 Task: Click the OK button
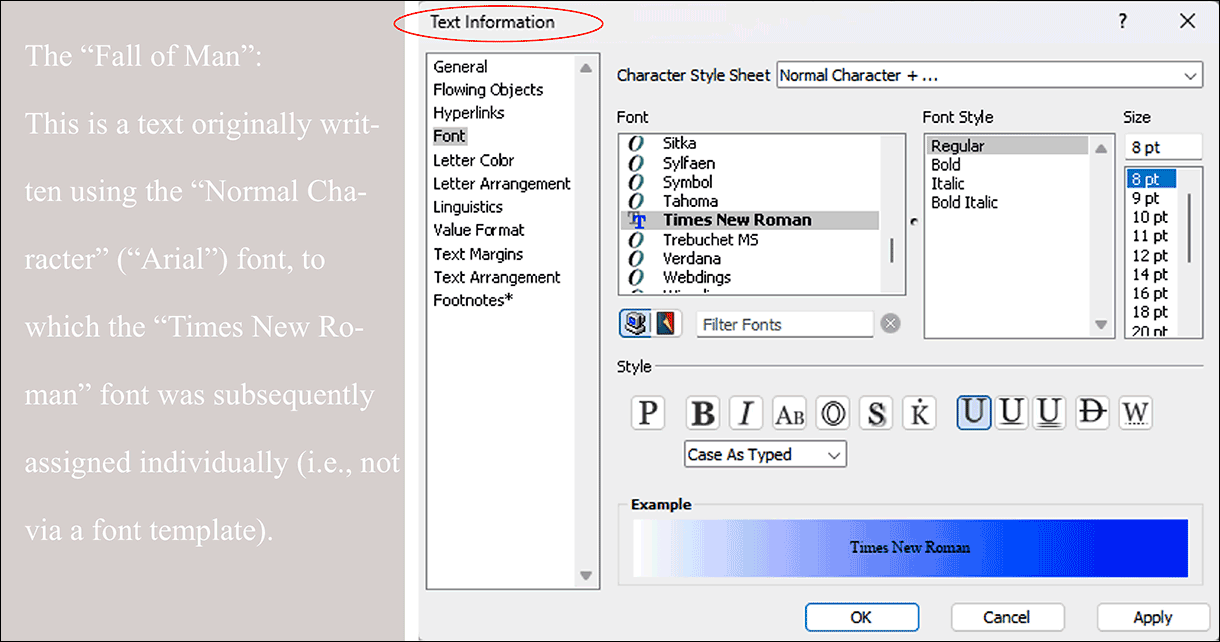pos(861,618)
